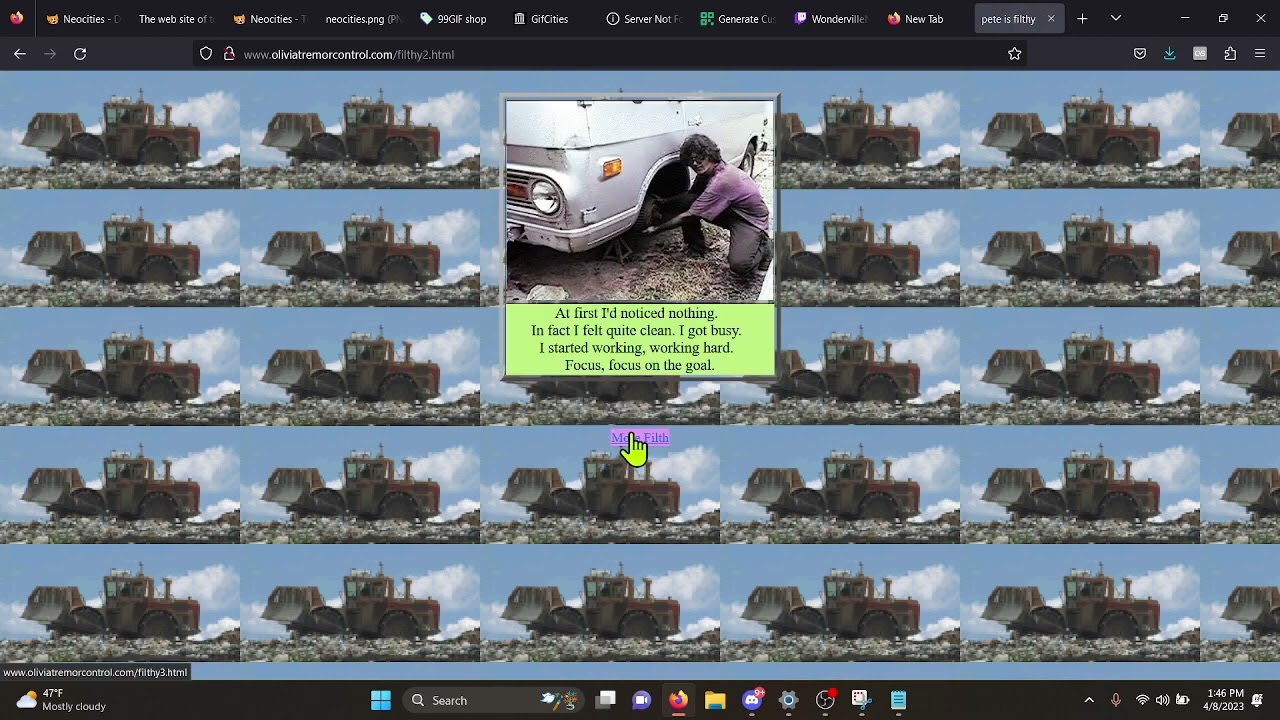The width and height of the screenshot is (1280, 720).
Task: Bookmark this page with the star
Action: (x=1014, y=54)
